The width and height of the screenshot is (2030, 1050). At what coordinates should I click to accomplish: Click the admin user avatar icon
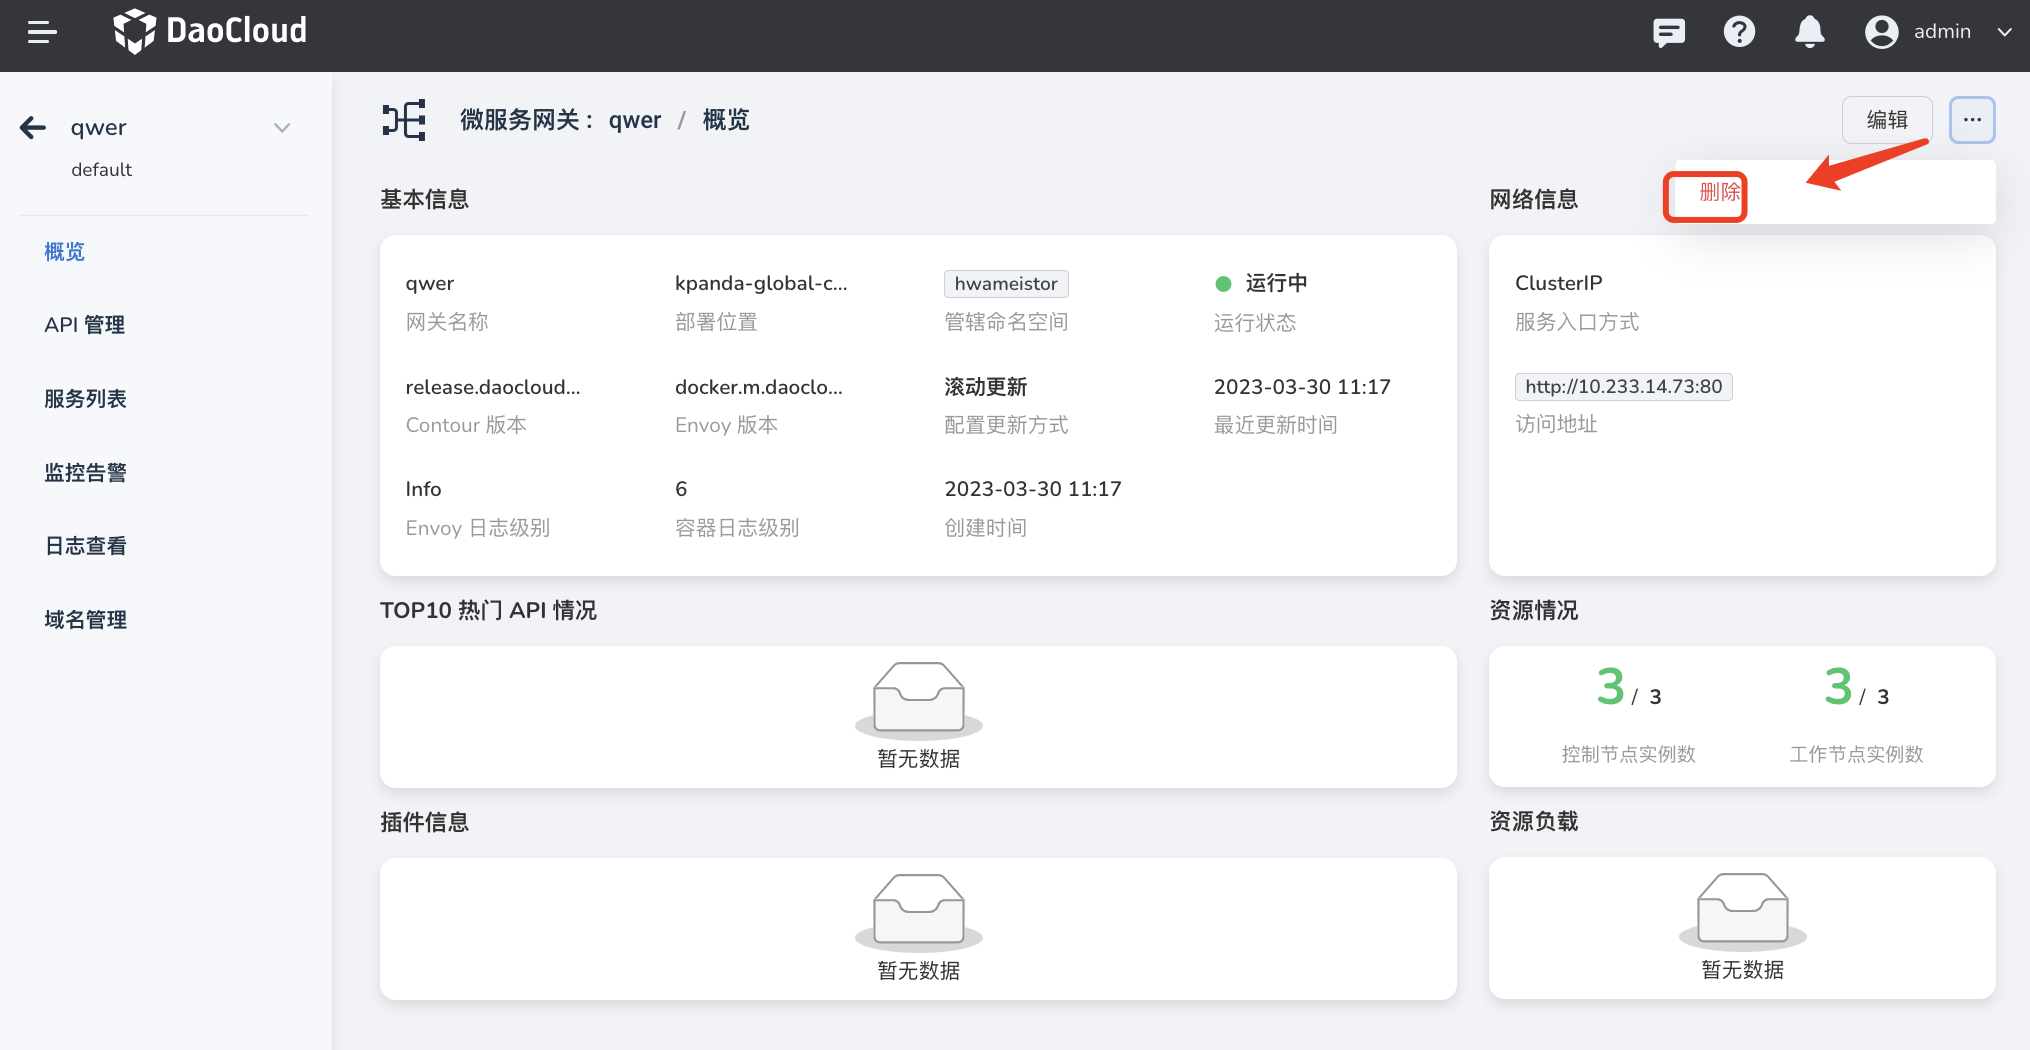tap(1881, 32)
